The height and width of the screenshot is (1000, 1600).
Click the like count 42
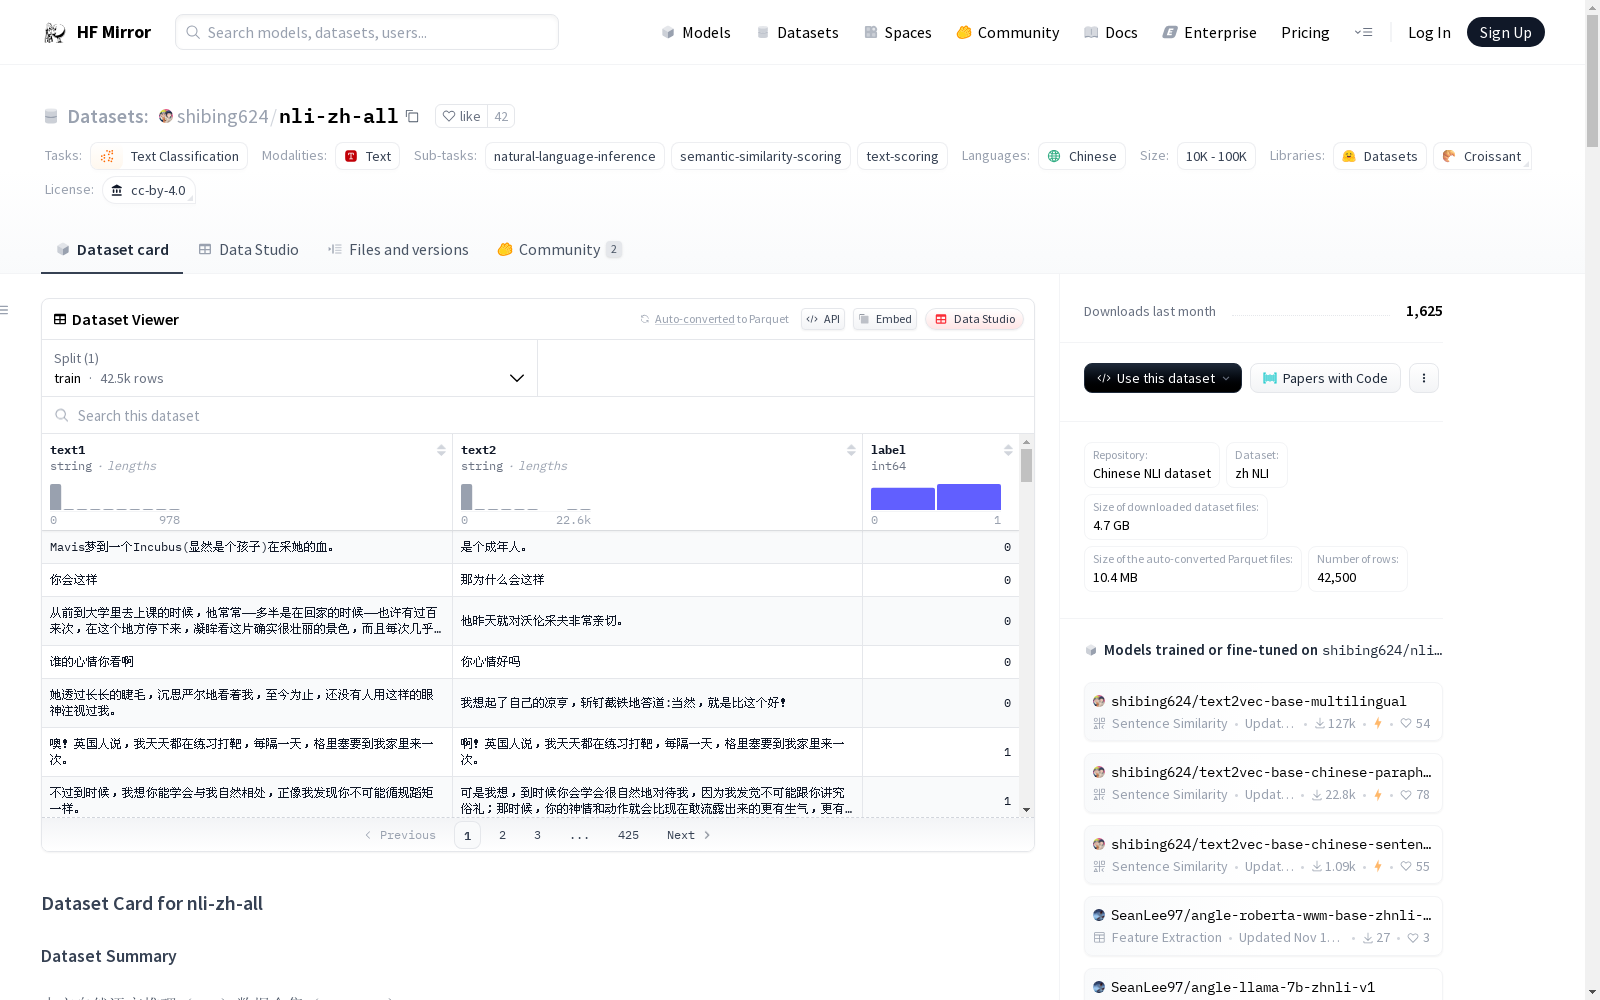(x=501, y=116)
